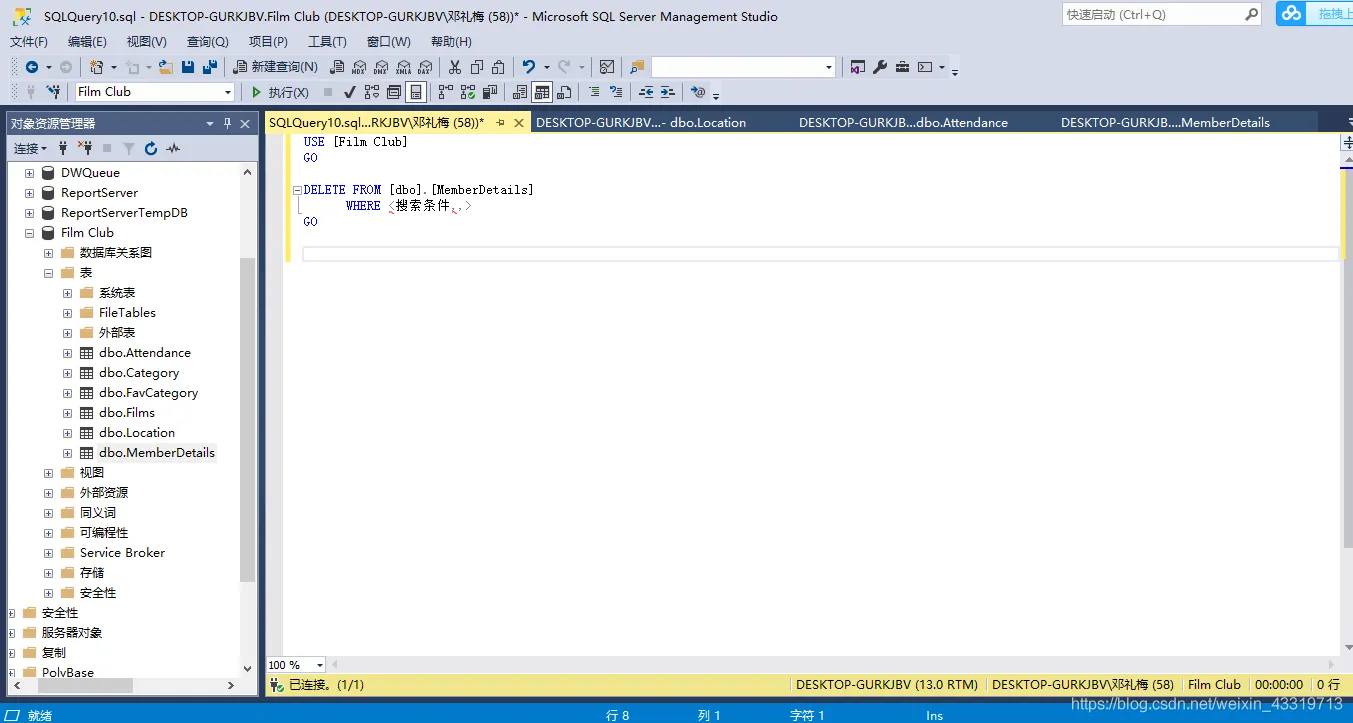
Task: Switch to the dbo.Location tab
Action: (641, 123)
